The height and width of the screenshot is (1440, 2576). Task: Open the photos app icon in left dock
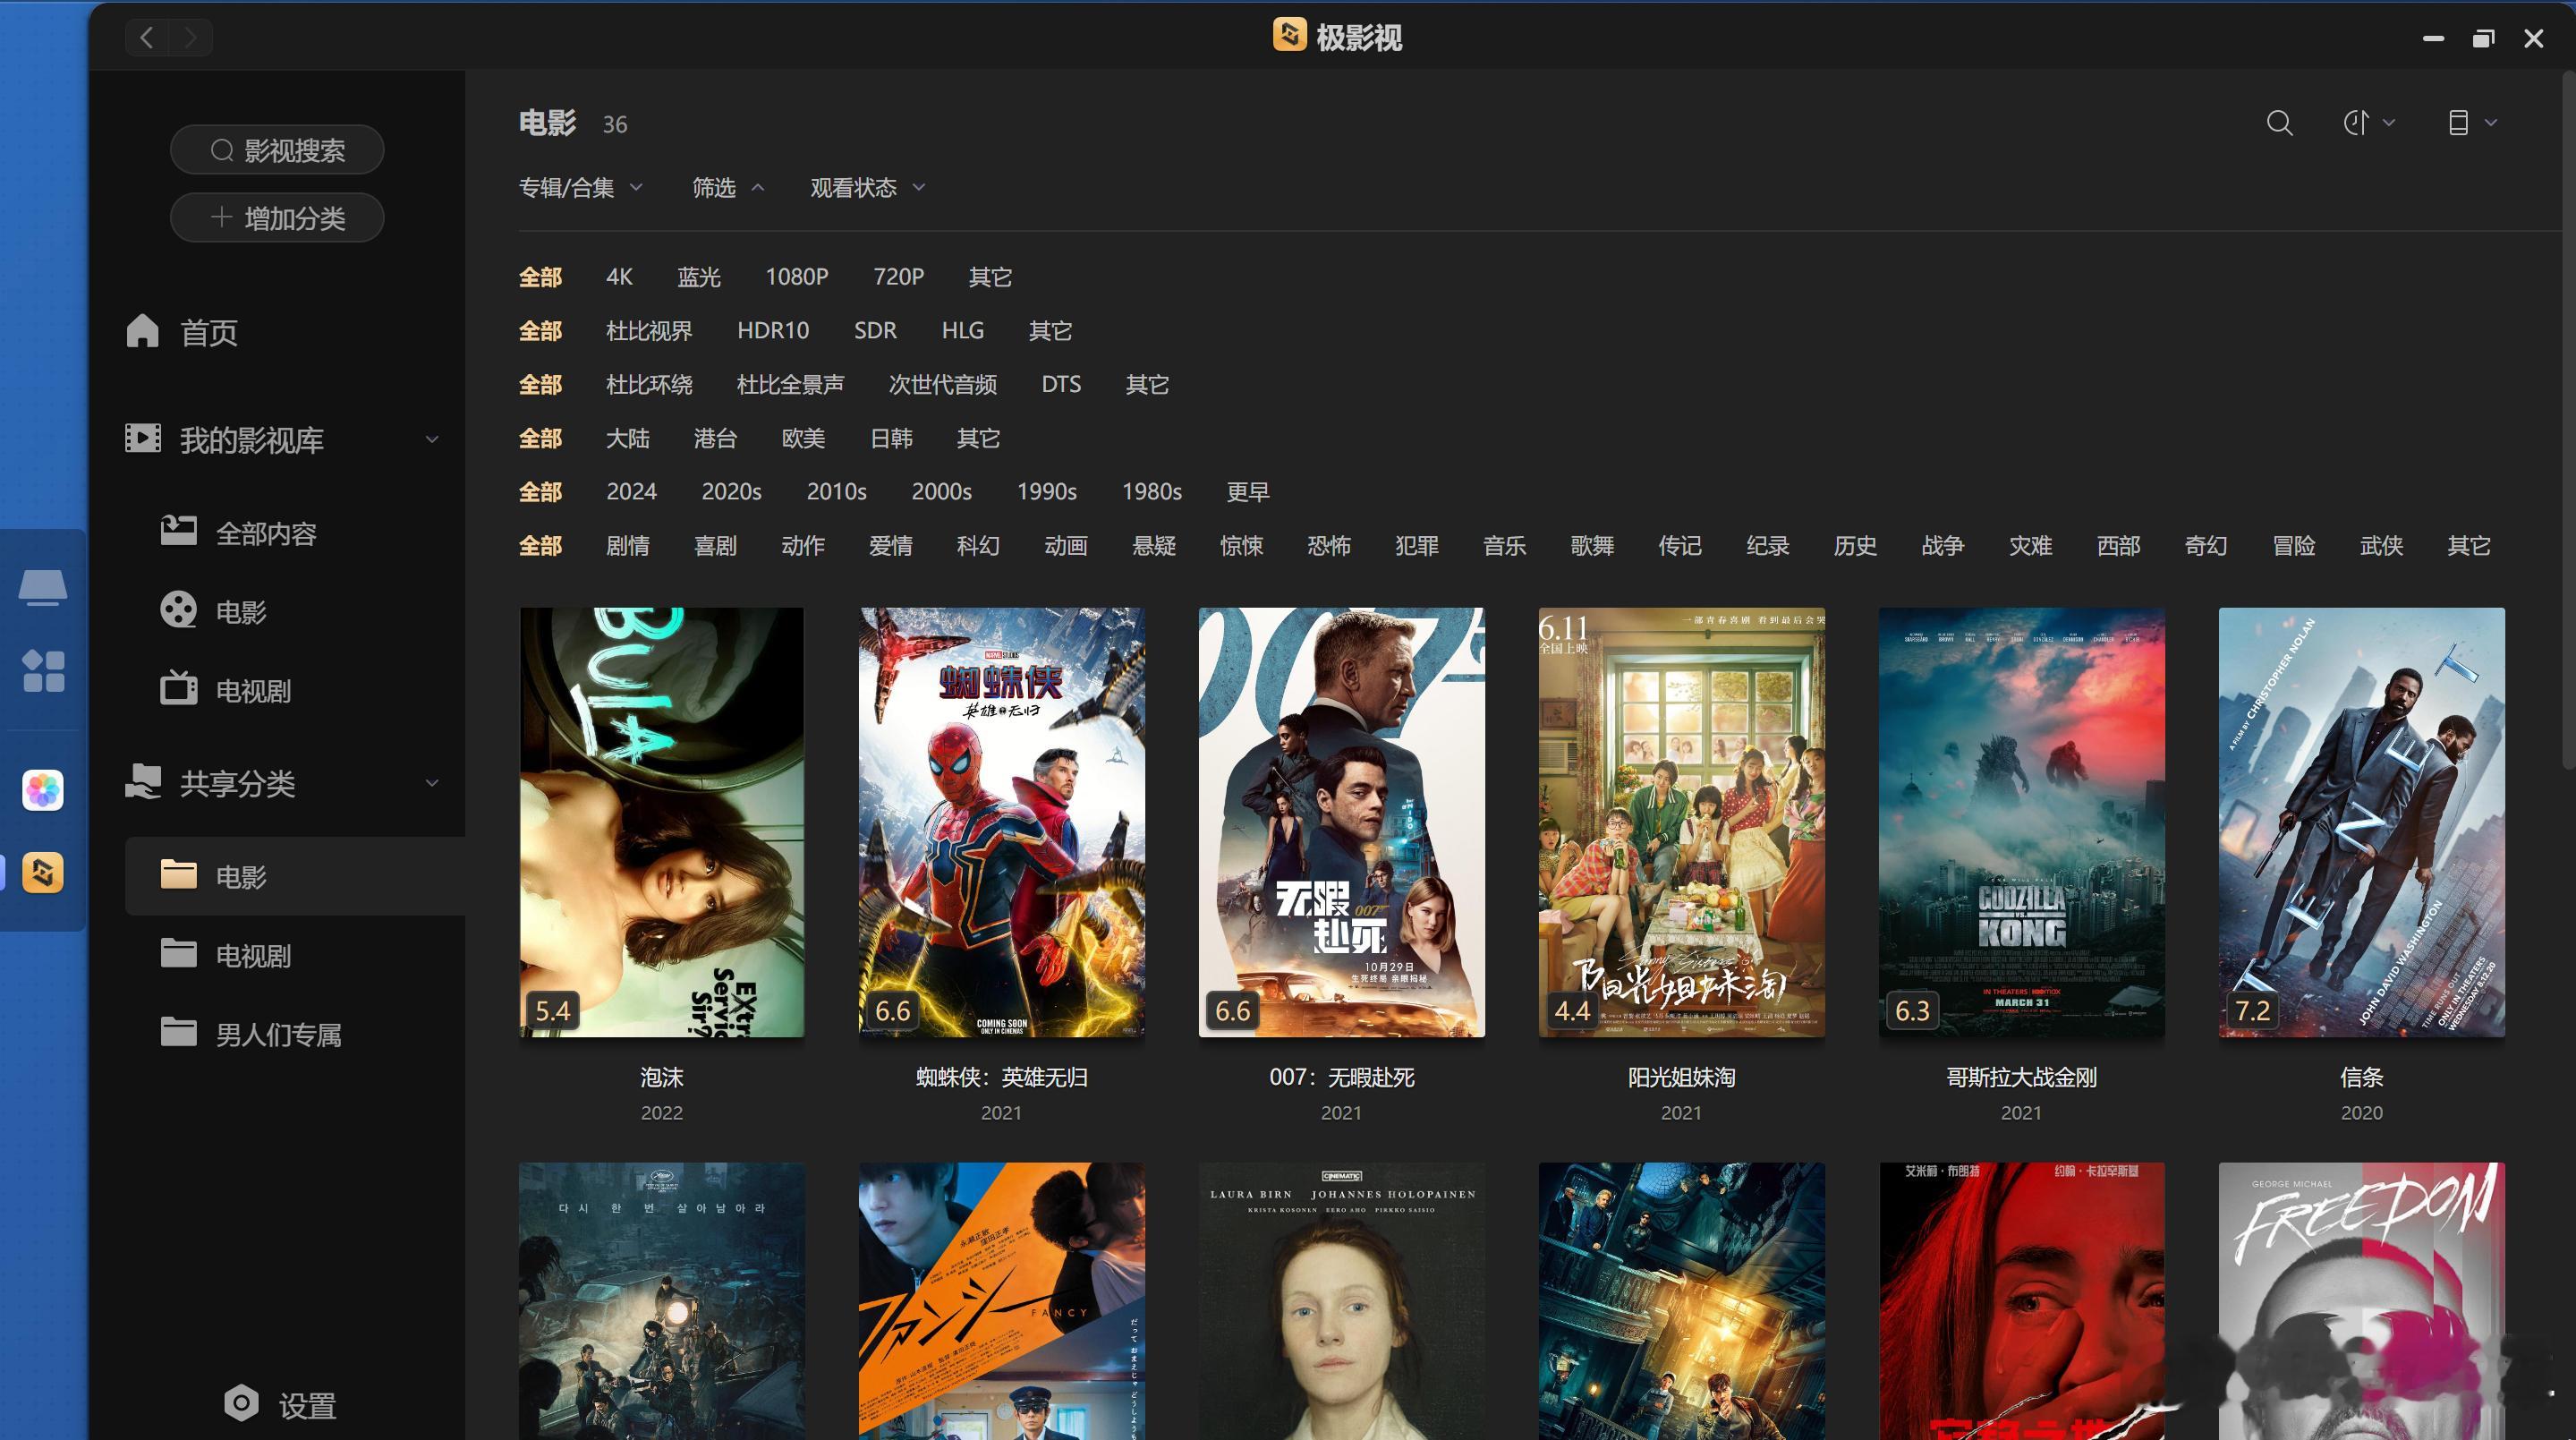point(43,790)
